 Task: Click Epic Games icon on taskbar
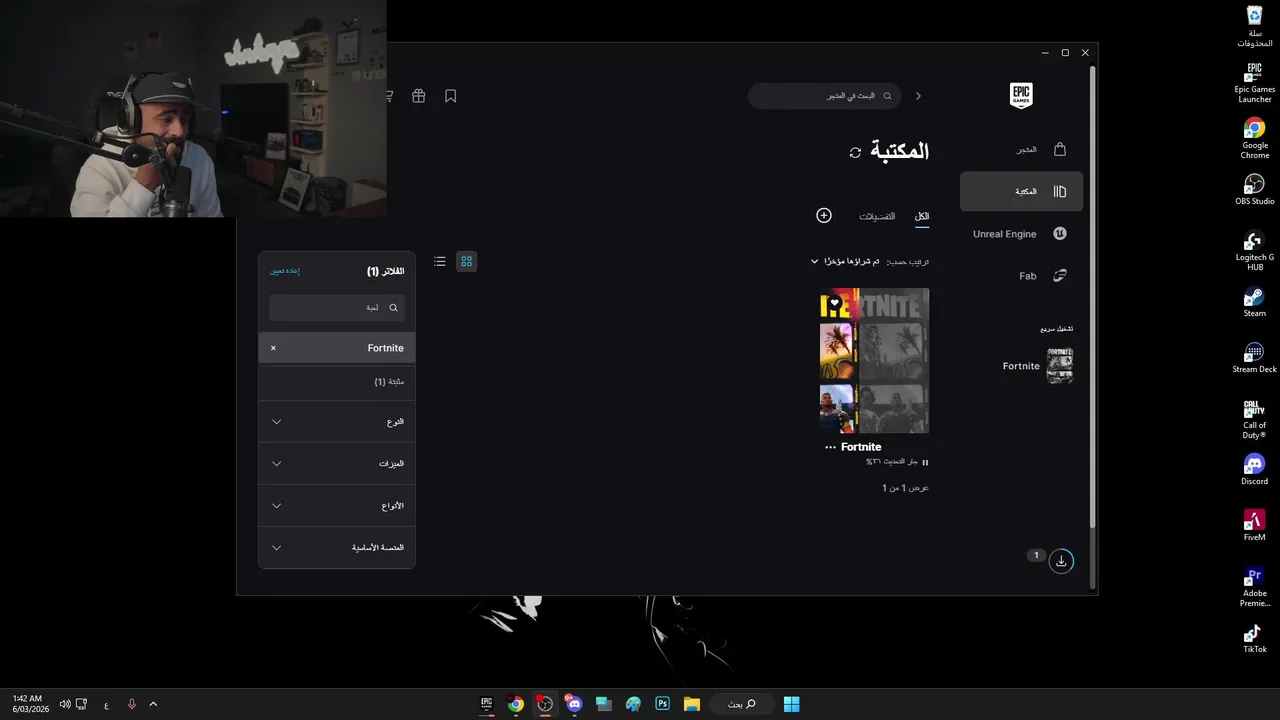pos(486,704)
